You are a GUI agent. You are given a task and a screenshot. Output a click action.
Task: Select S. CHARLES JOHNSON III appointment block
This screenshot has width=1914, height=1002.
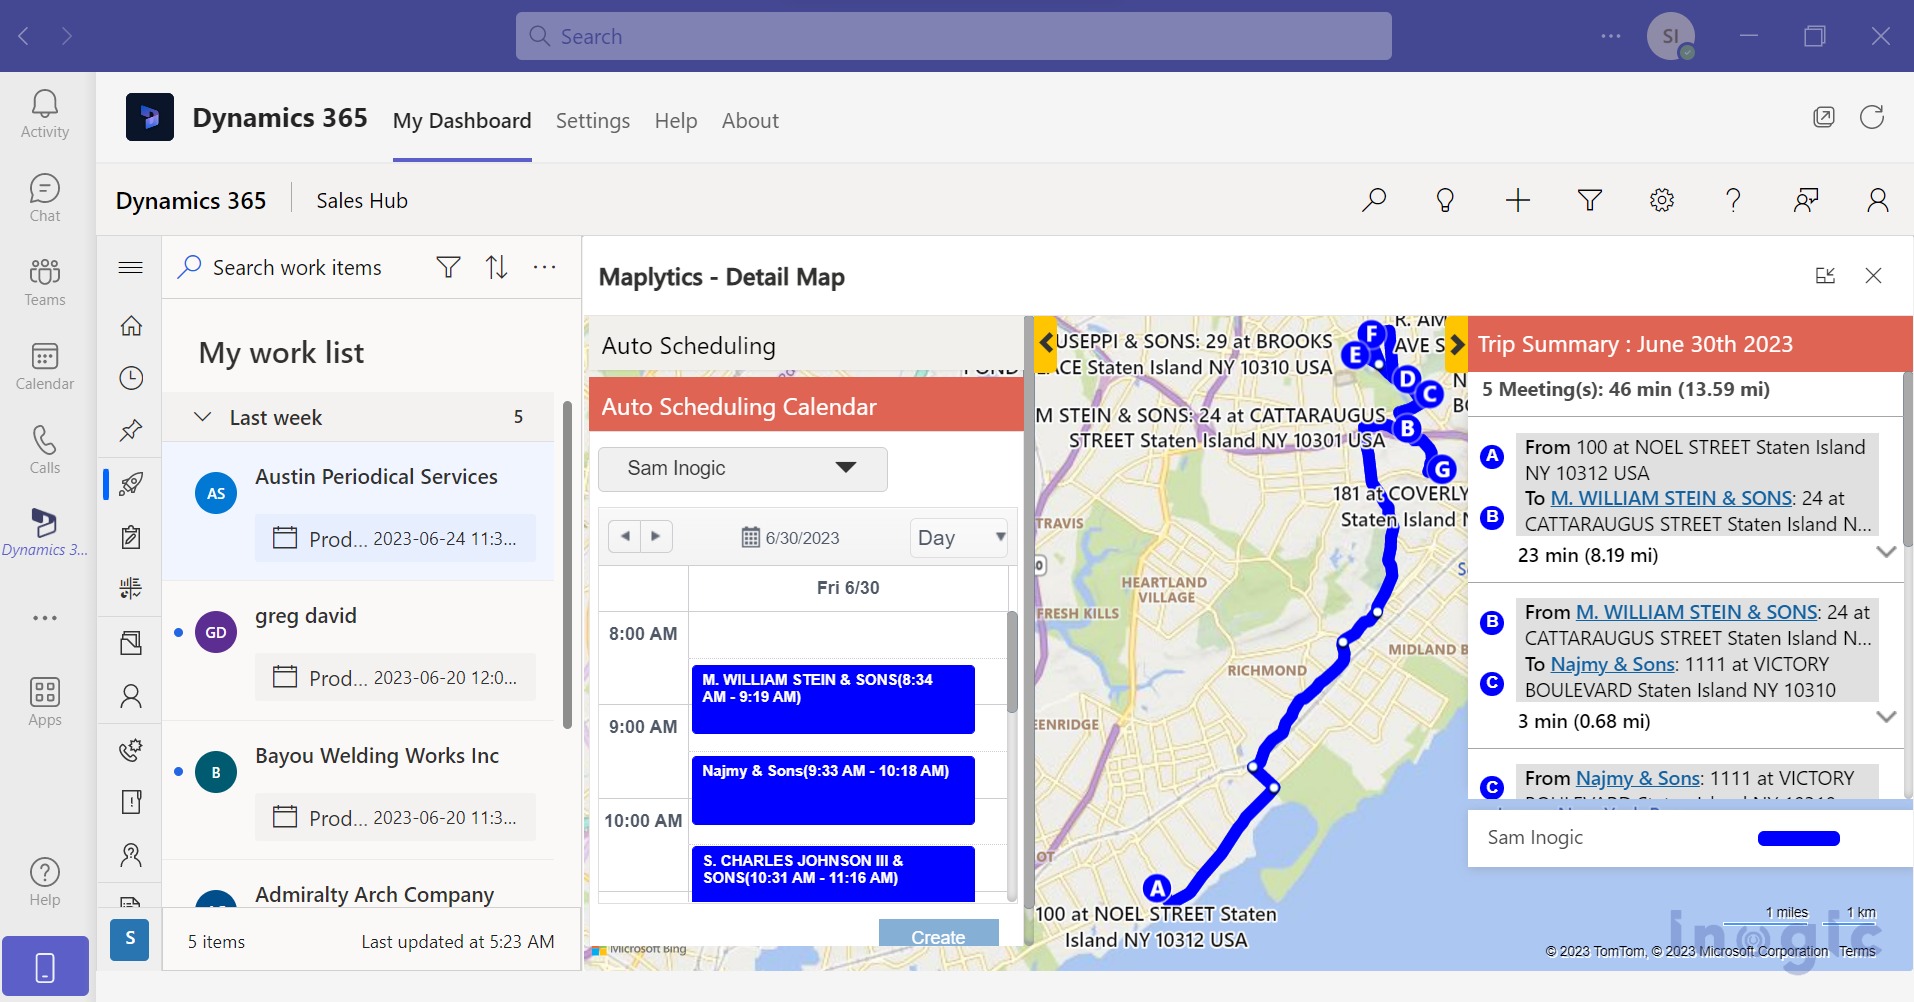(x=833, y=874)
